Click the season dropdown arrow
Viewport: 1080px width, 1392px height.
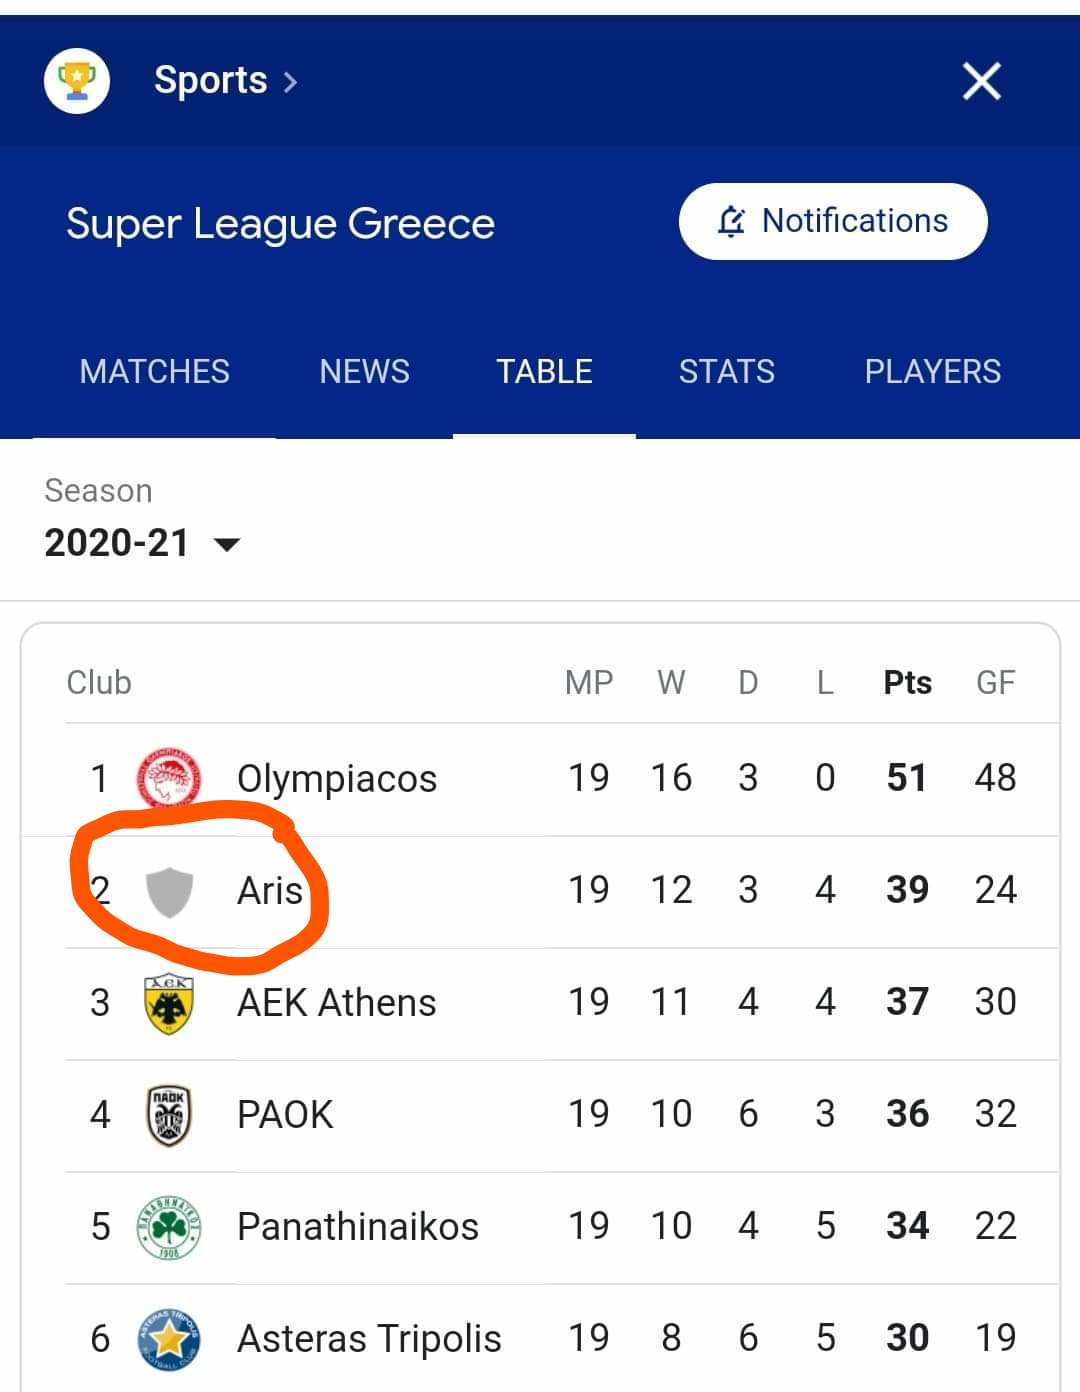pyautogui.click(x=227, y=545)
